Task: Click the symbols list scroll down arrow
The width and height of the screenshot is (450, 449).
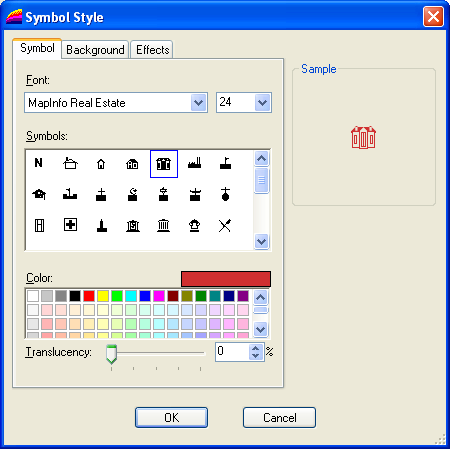Action: tap(261, 241)
